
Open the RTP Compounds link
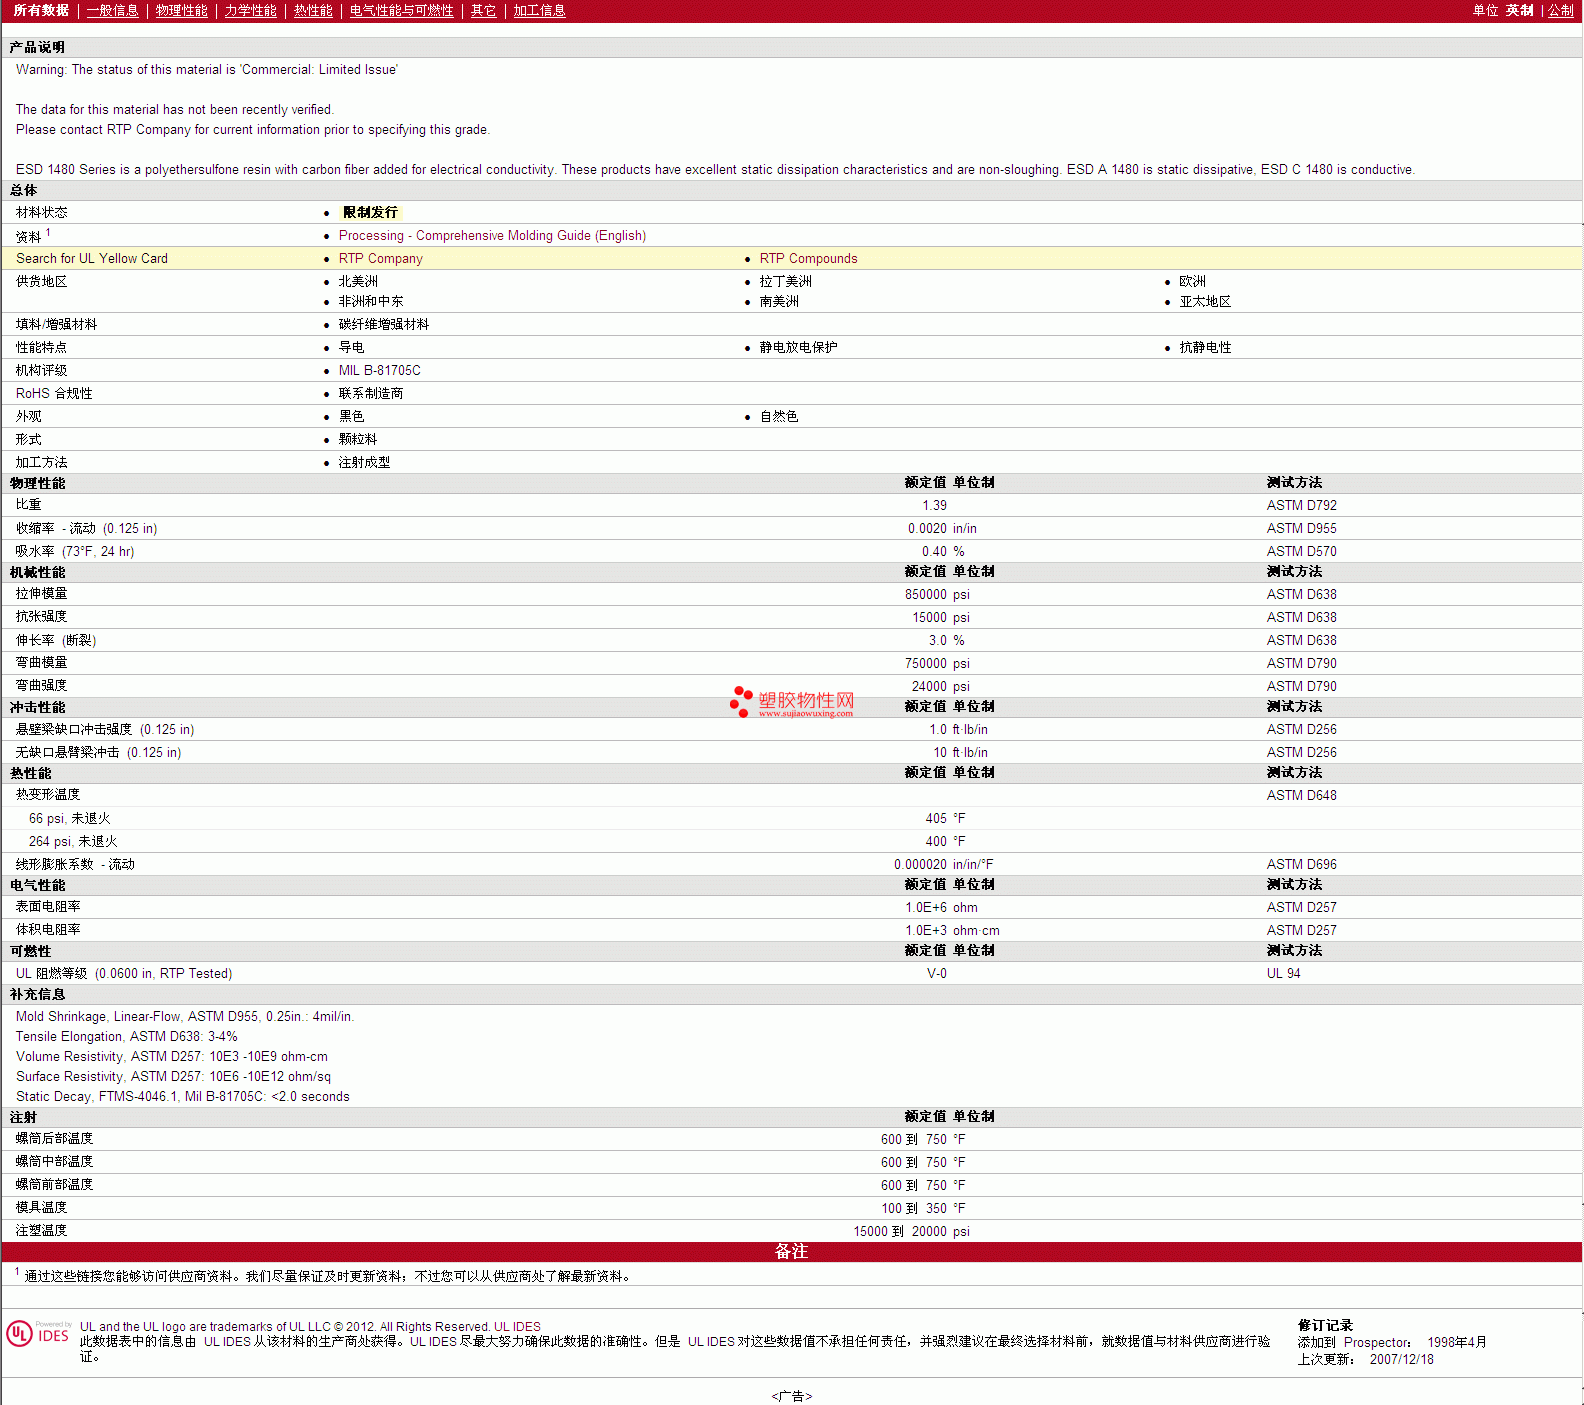(x=808, y=259)
